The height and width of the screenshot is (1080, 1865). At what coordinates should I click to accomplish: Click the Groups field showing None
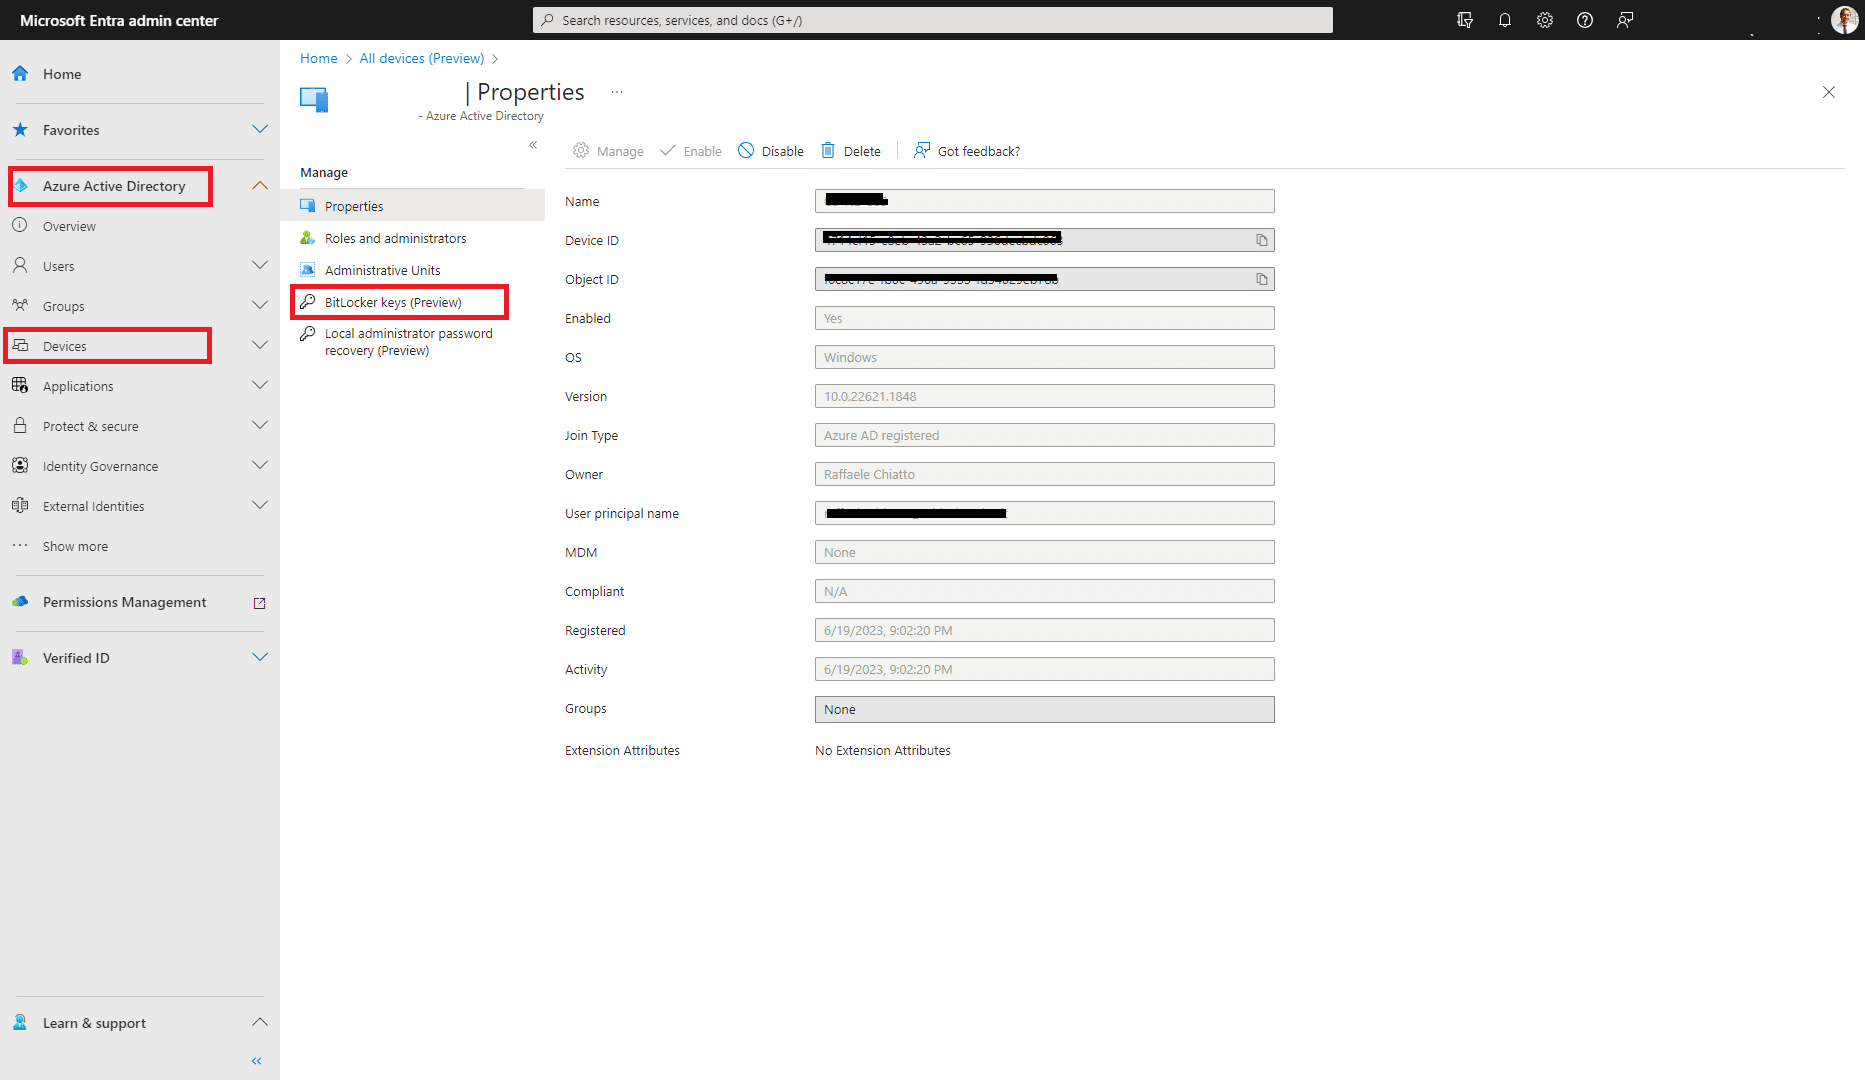click(x=1045, y=709)
